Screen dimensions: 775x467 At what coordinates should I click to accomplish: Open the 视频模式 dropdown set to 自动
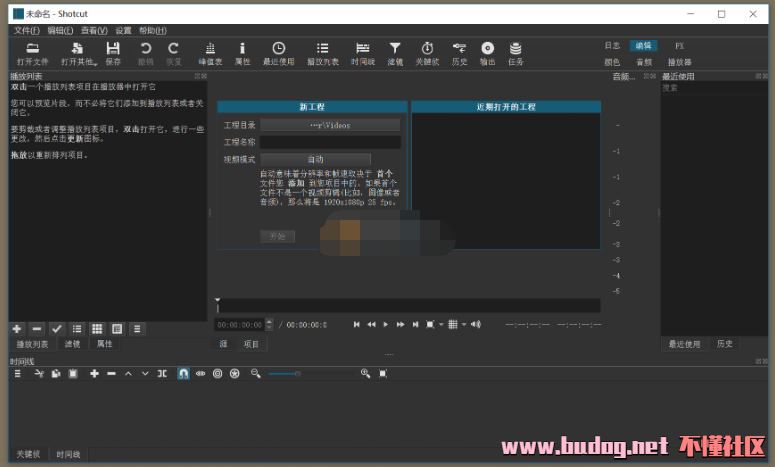point(315,159)
